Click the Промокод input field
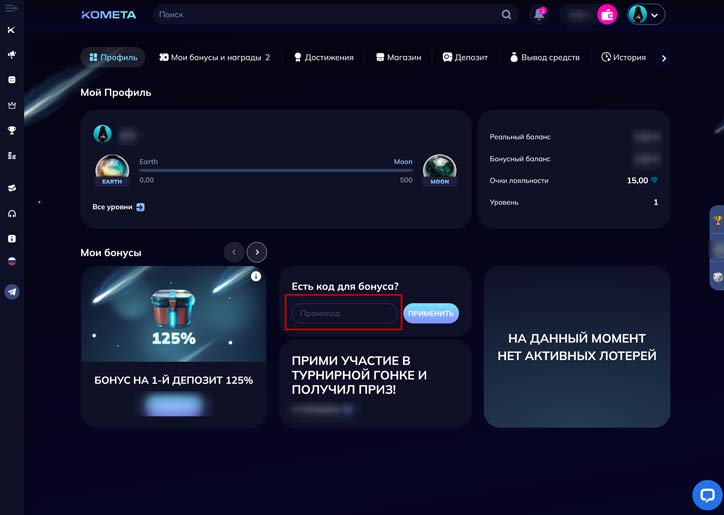The width and height of the screenshot is (724, 515). pyautogui.click(x=344, y=313)
